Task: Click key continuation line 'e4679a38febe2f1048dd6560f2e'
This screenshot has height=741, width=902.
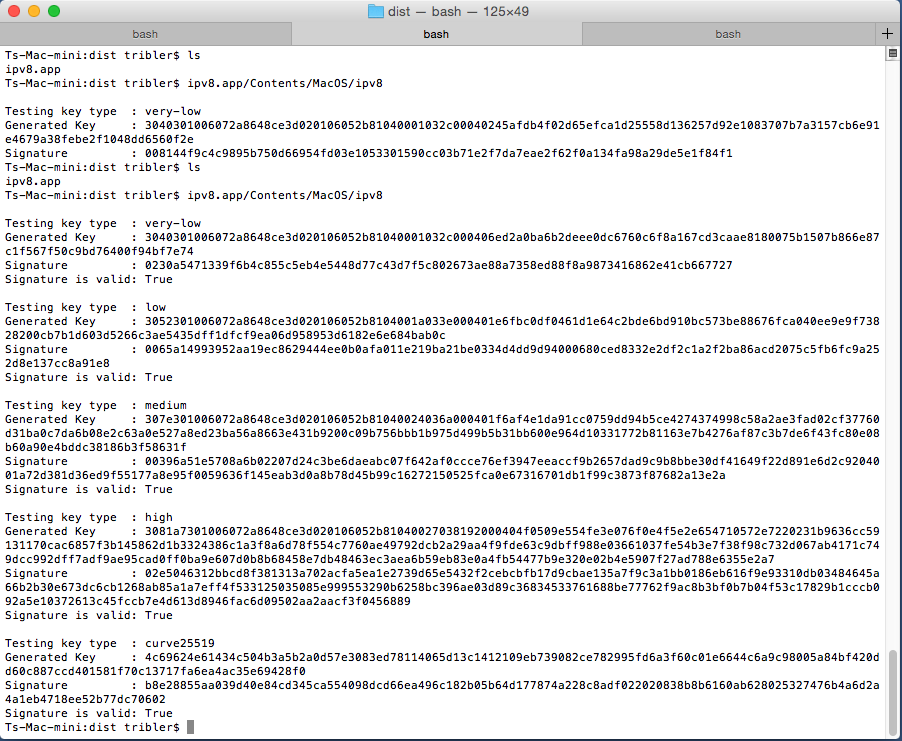Action: tap(99, 139)
